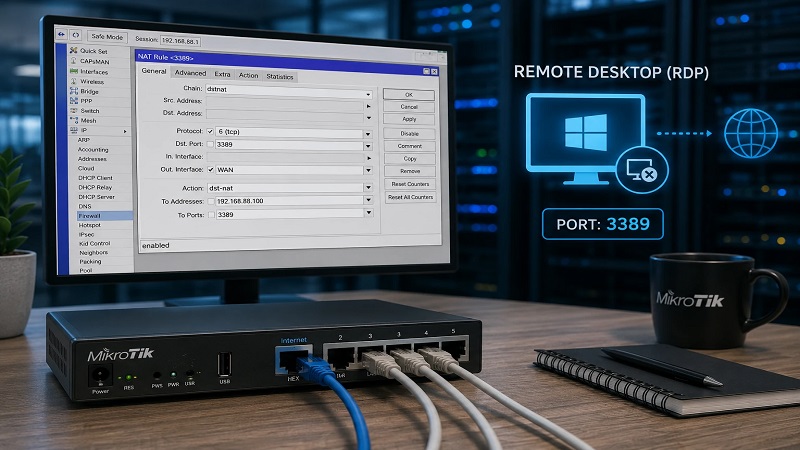
Task: Switch to the Action tab
Action: coord(248,75)
